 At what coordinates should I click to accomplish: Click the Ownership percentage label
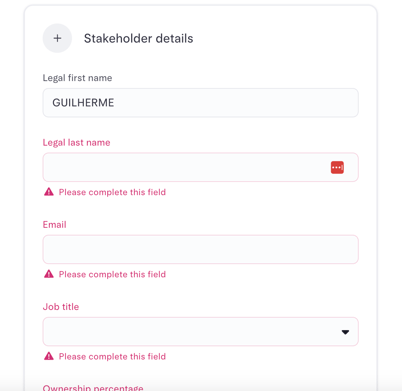pyautogui.click(x=93, y=388)
